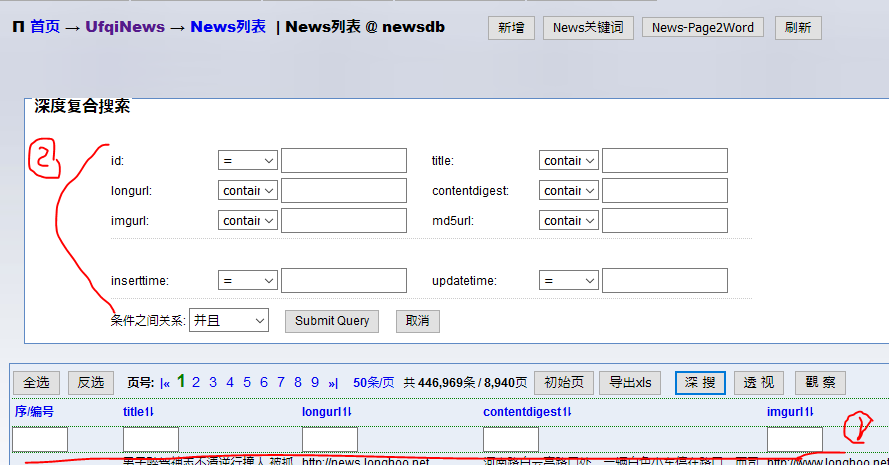Sort by imgurl column header
The width and height of the screenshot is (889, 465).
pyautogui.click(x=790, y=412)
